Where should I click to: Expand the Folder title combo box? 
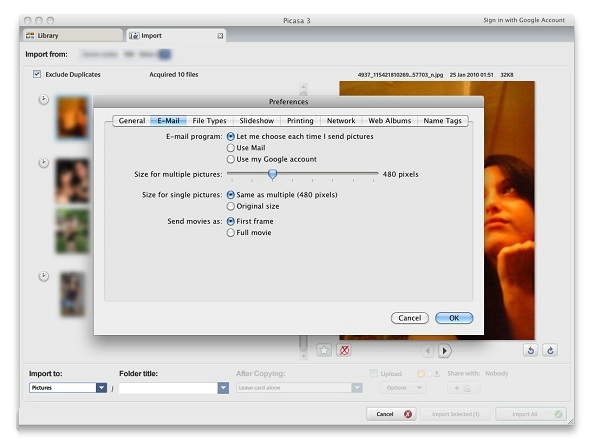[223, 388]
